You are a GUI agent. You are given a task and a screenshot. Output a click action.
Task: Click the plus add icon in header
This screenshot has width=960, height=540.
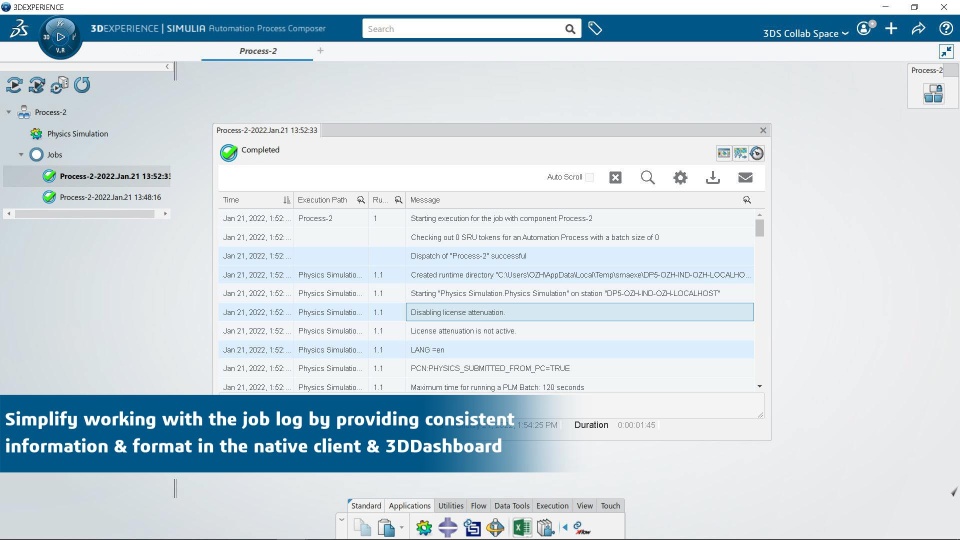coord(891,28)
